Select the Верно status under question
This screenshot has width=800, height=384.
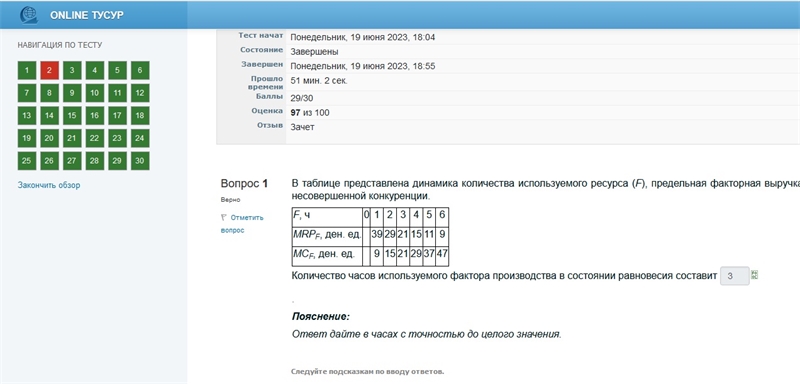231,200
